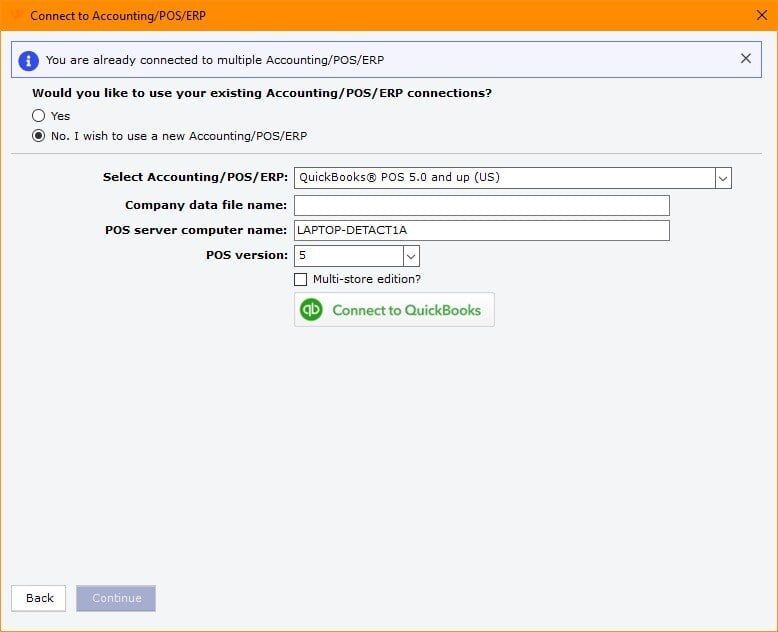Click the blue info icon in banner
Image resolution: width=778 pixels, height=632 pixels.
pyautogui.click(x=28, y=61)
